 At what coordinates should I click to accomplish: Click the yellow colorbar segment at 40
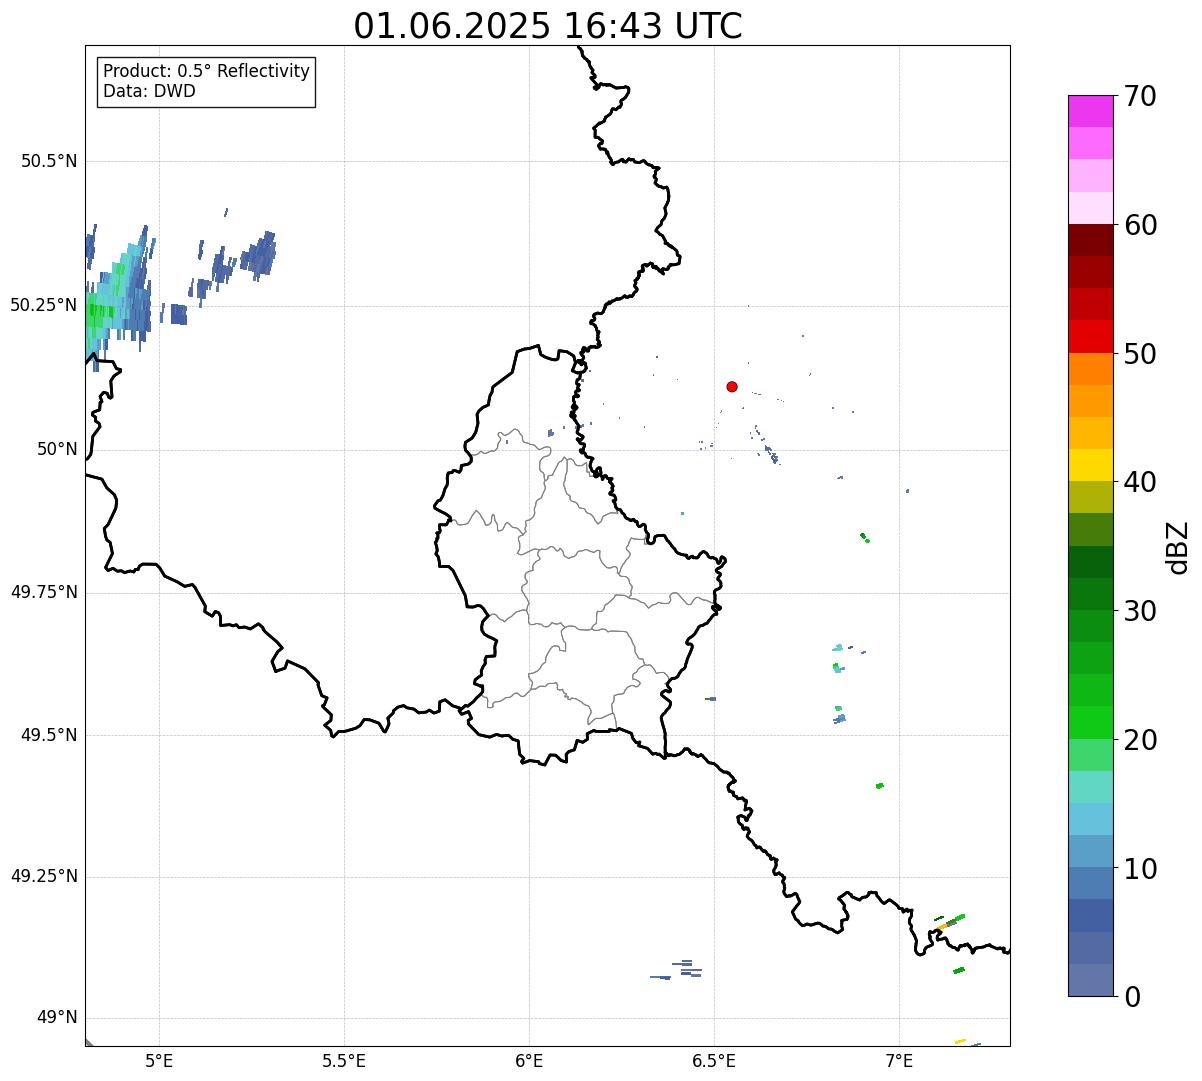[x=1090, y=465]
